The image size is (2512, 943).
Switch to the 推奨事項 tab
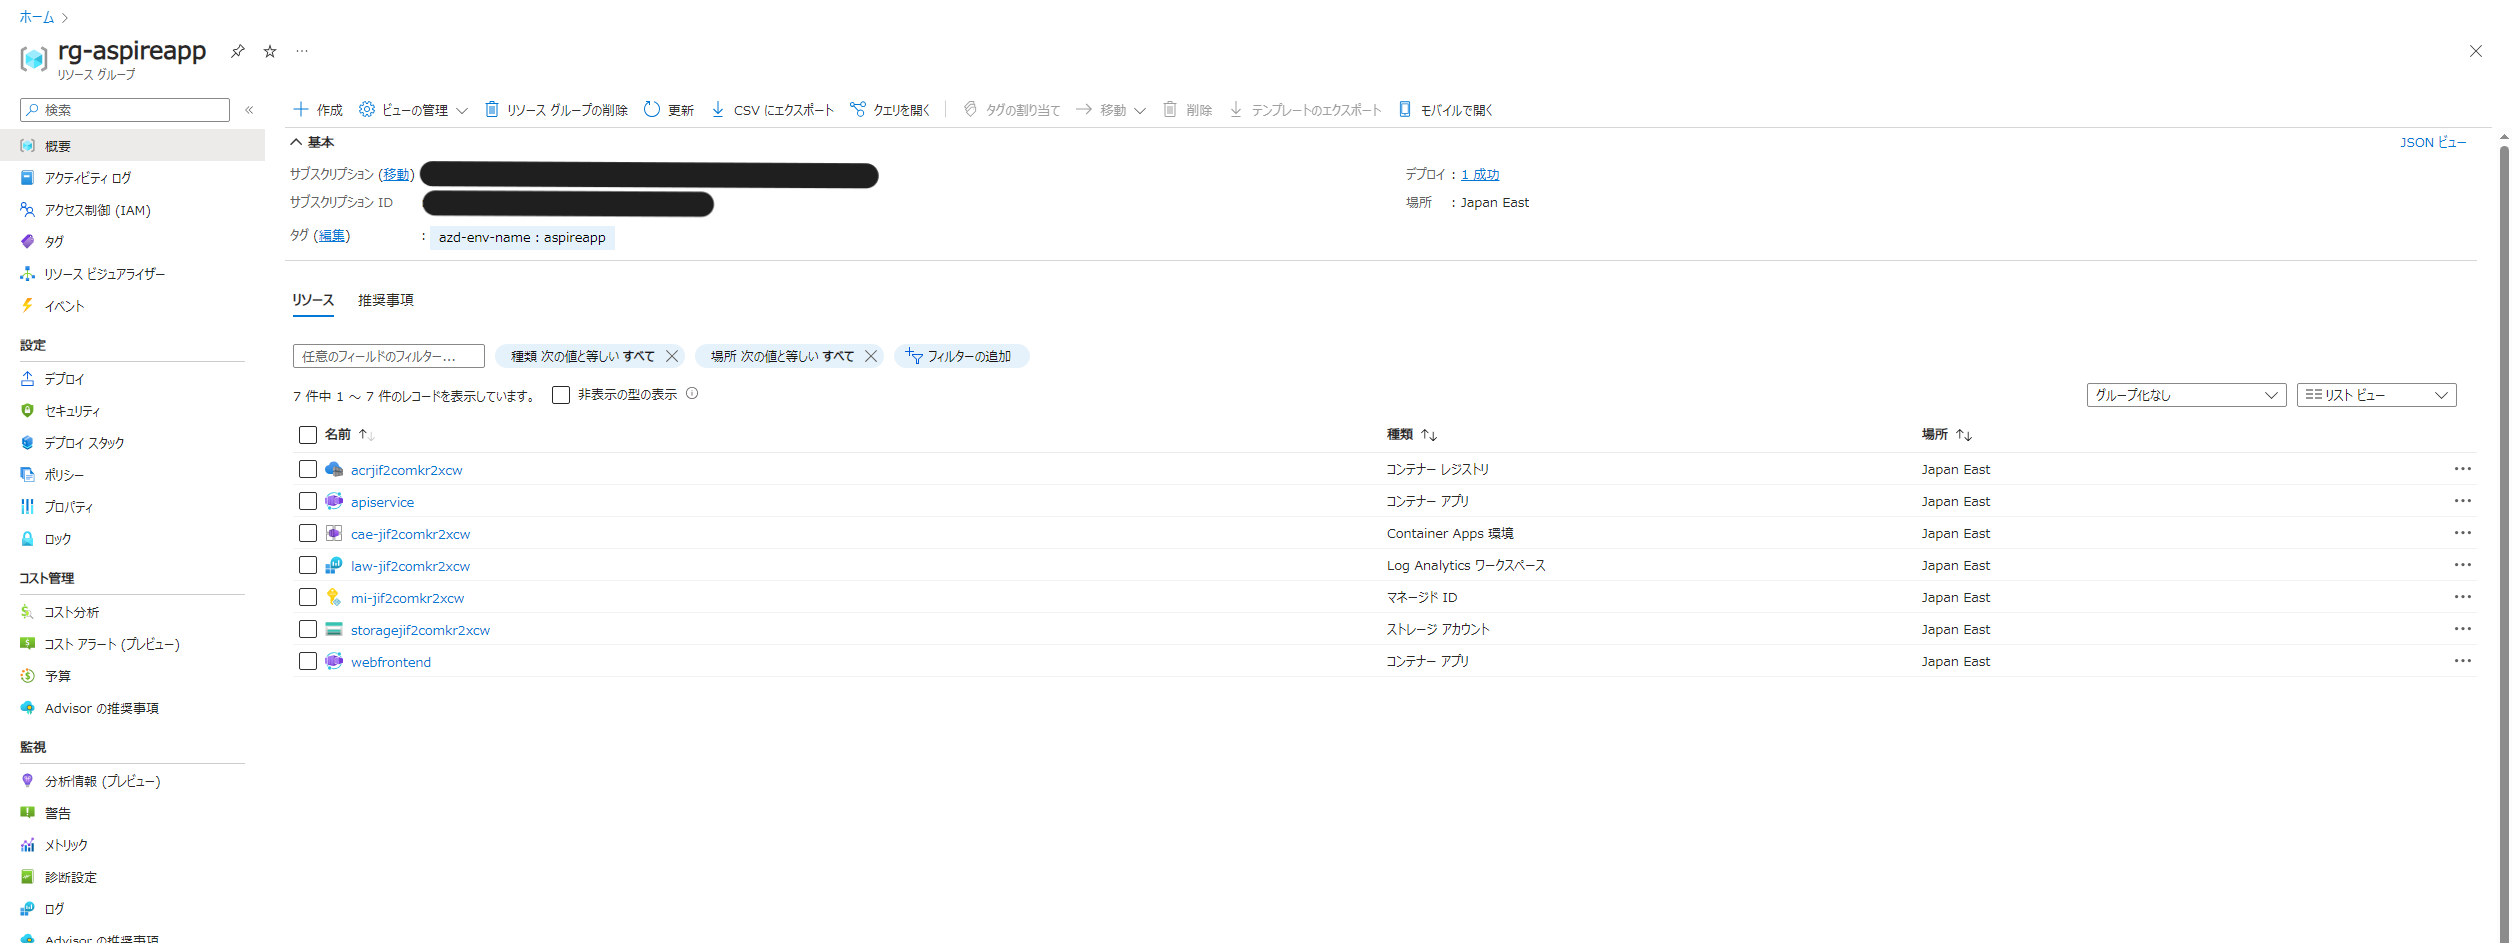tap(386, 300)
